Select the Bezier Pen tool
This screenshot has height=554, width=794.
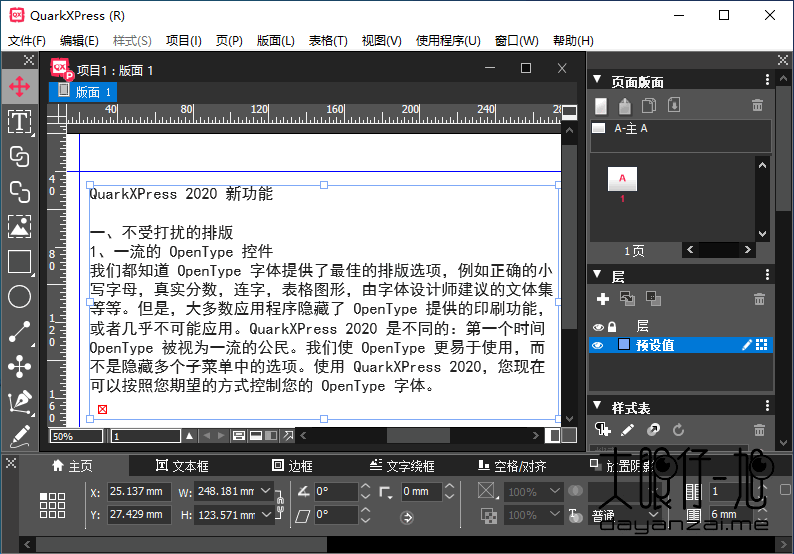click(x=19, y=402)
